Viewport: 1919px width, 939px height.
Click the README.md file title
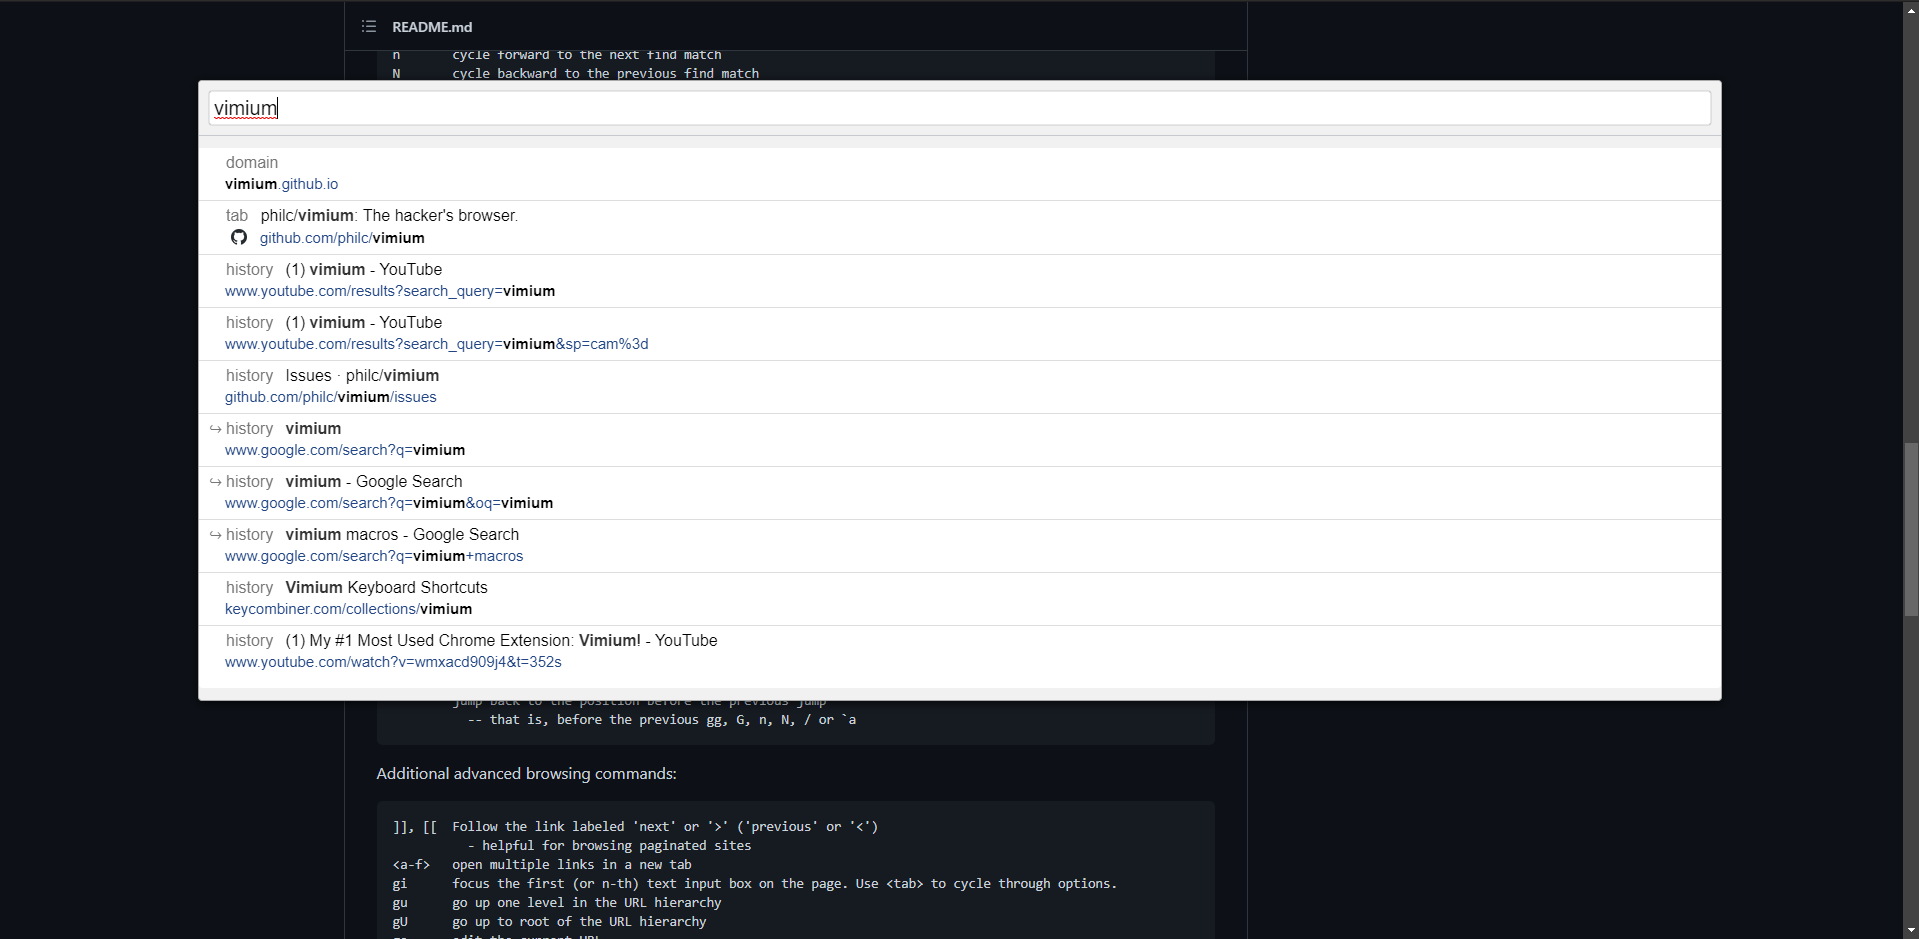click(432, 27)
